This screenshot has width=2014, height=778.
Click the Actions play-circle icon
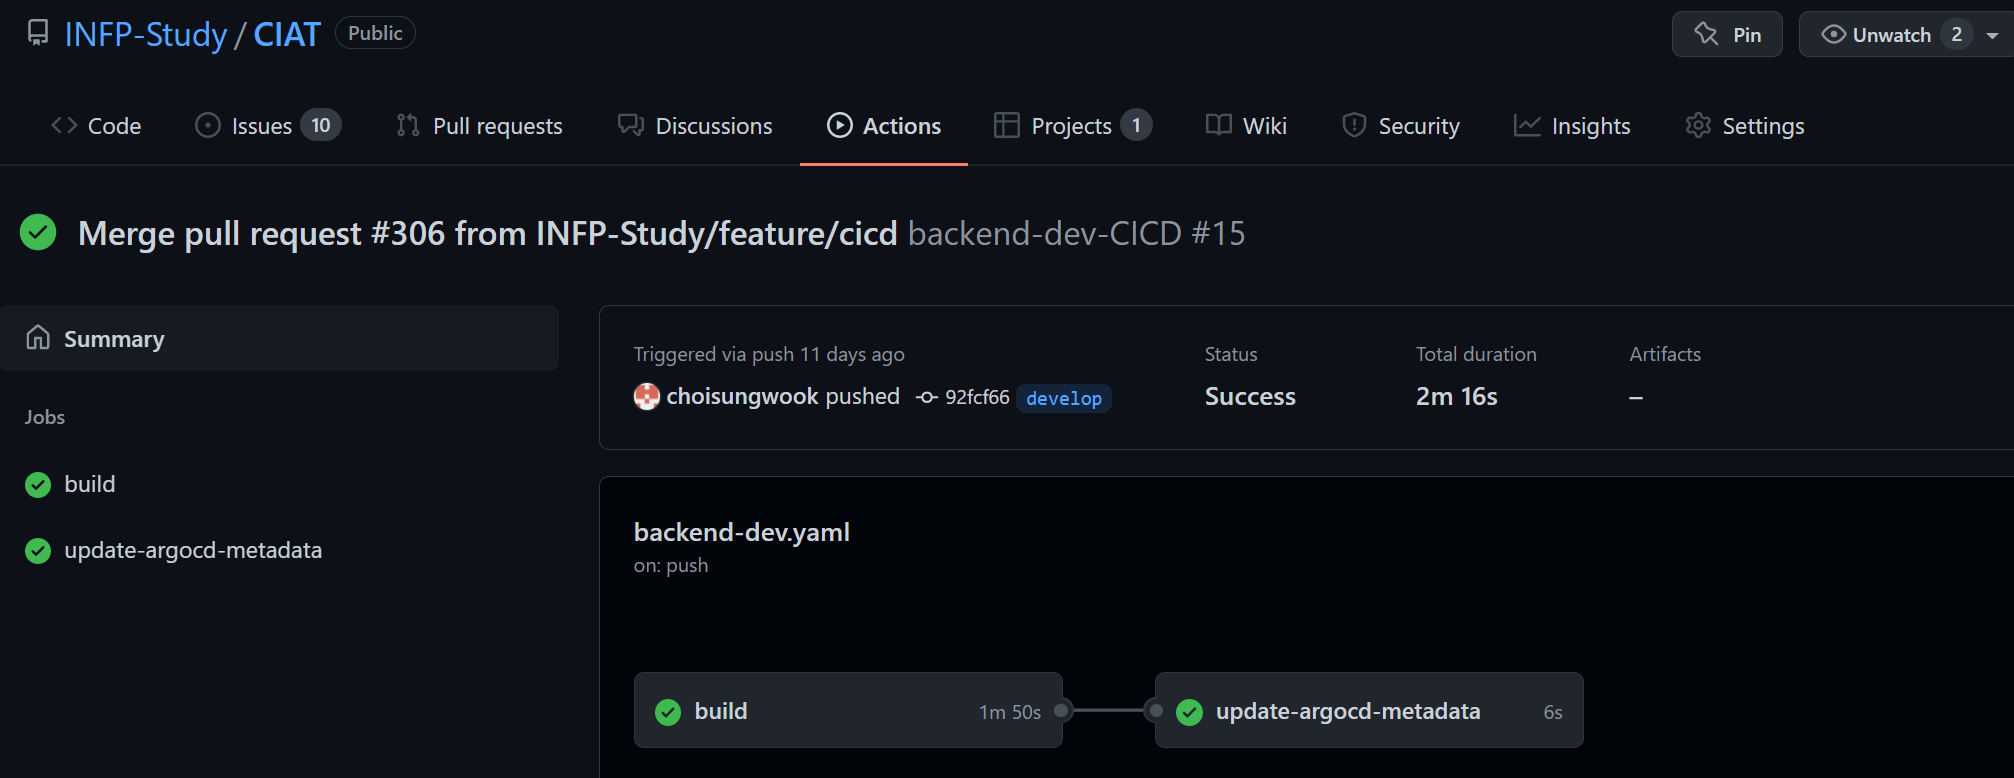[x=840, y=125]
